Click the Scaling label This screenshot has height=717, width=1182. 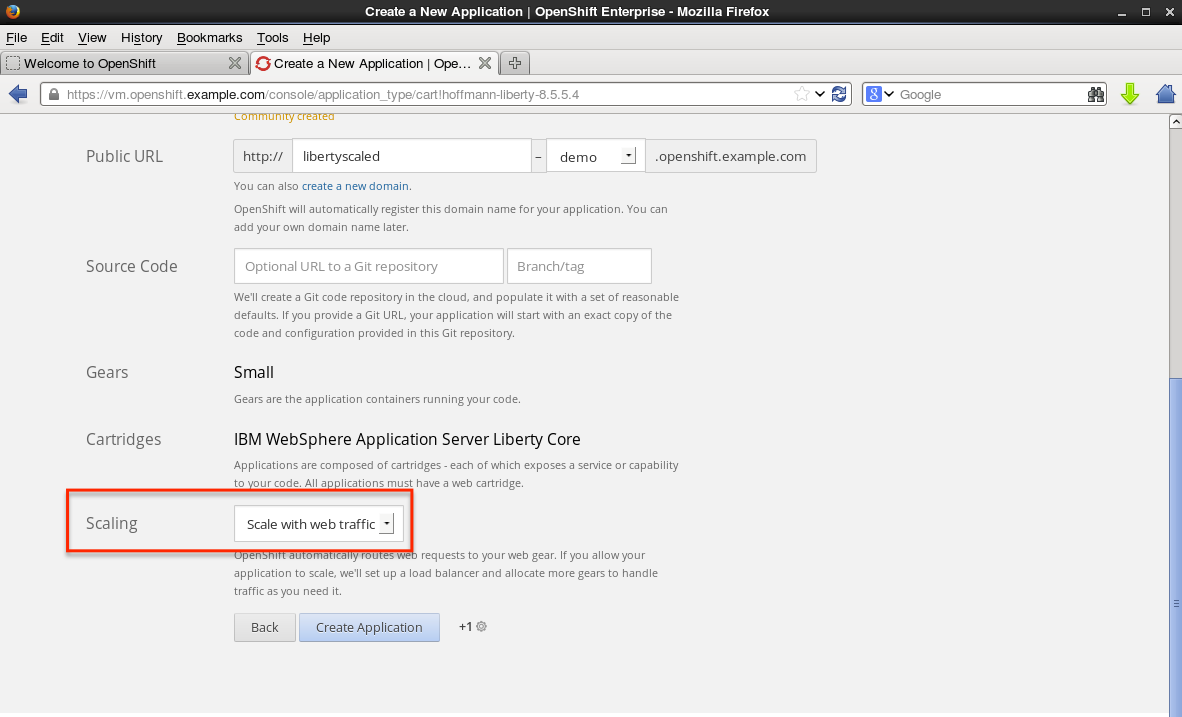pyautogui.click(x=112, y=523)
